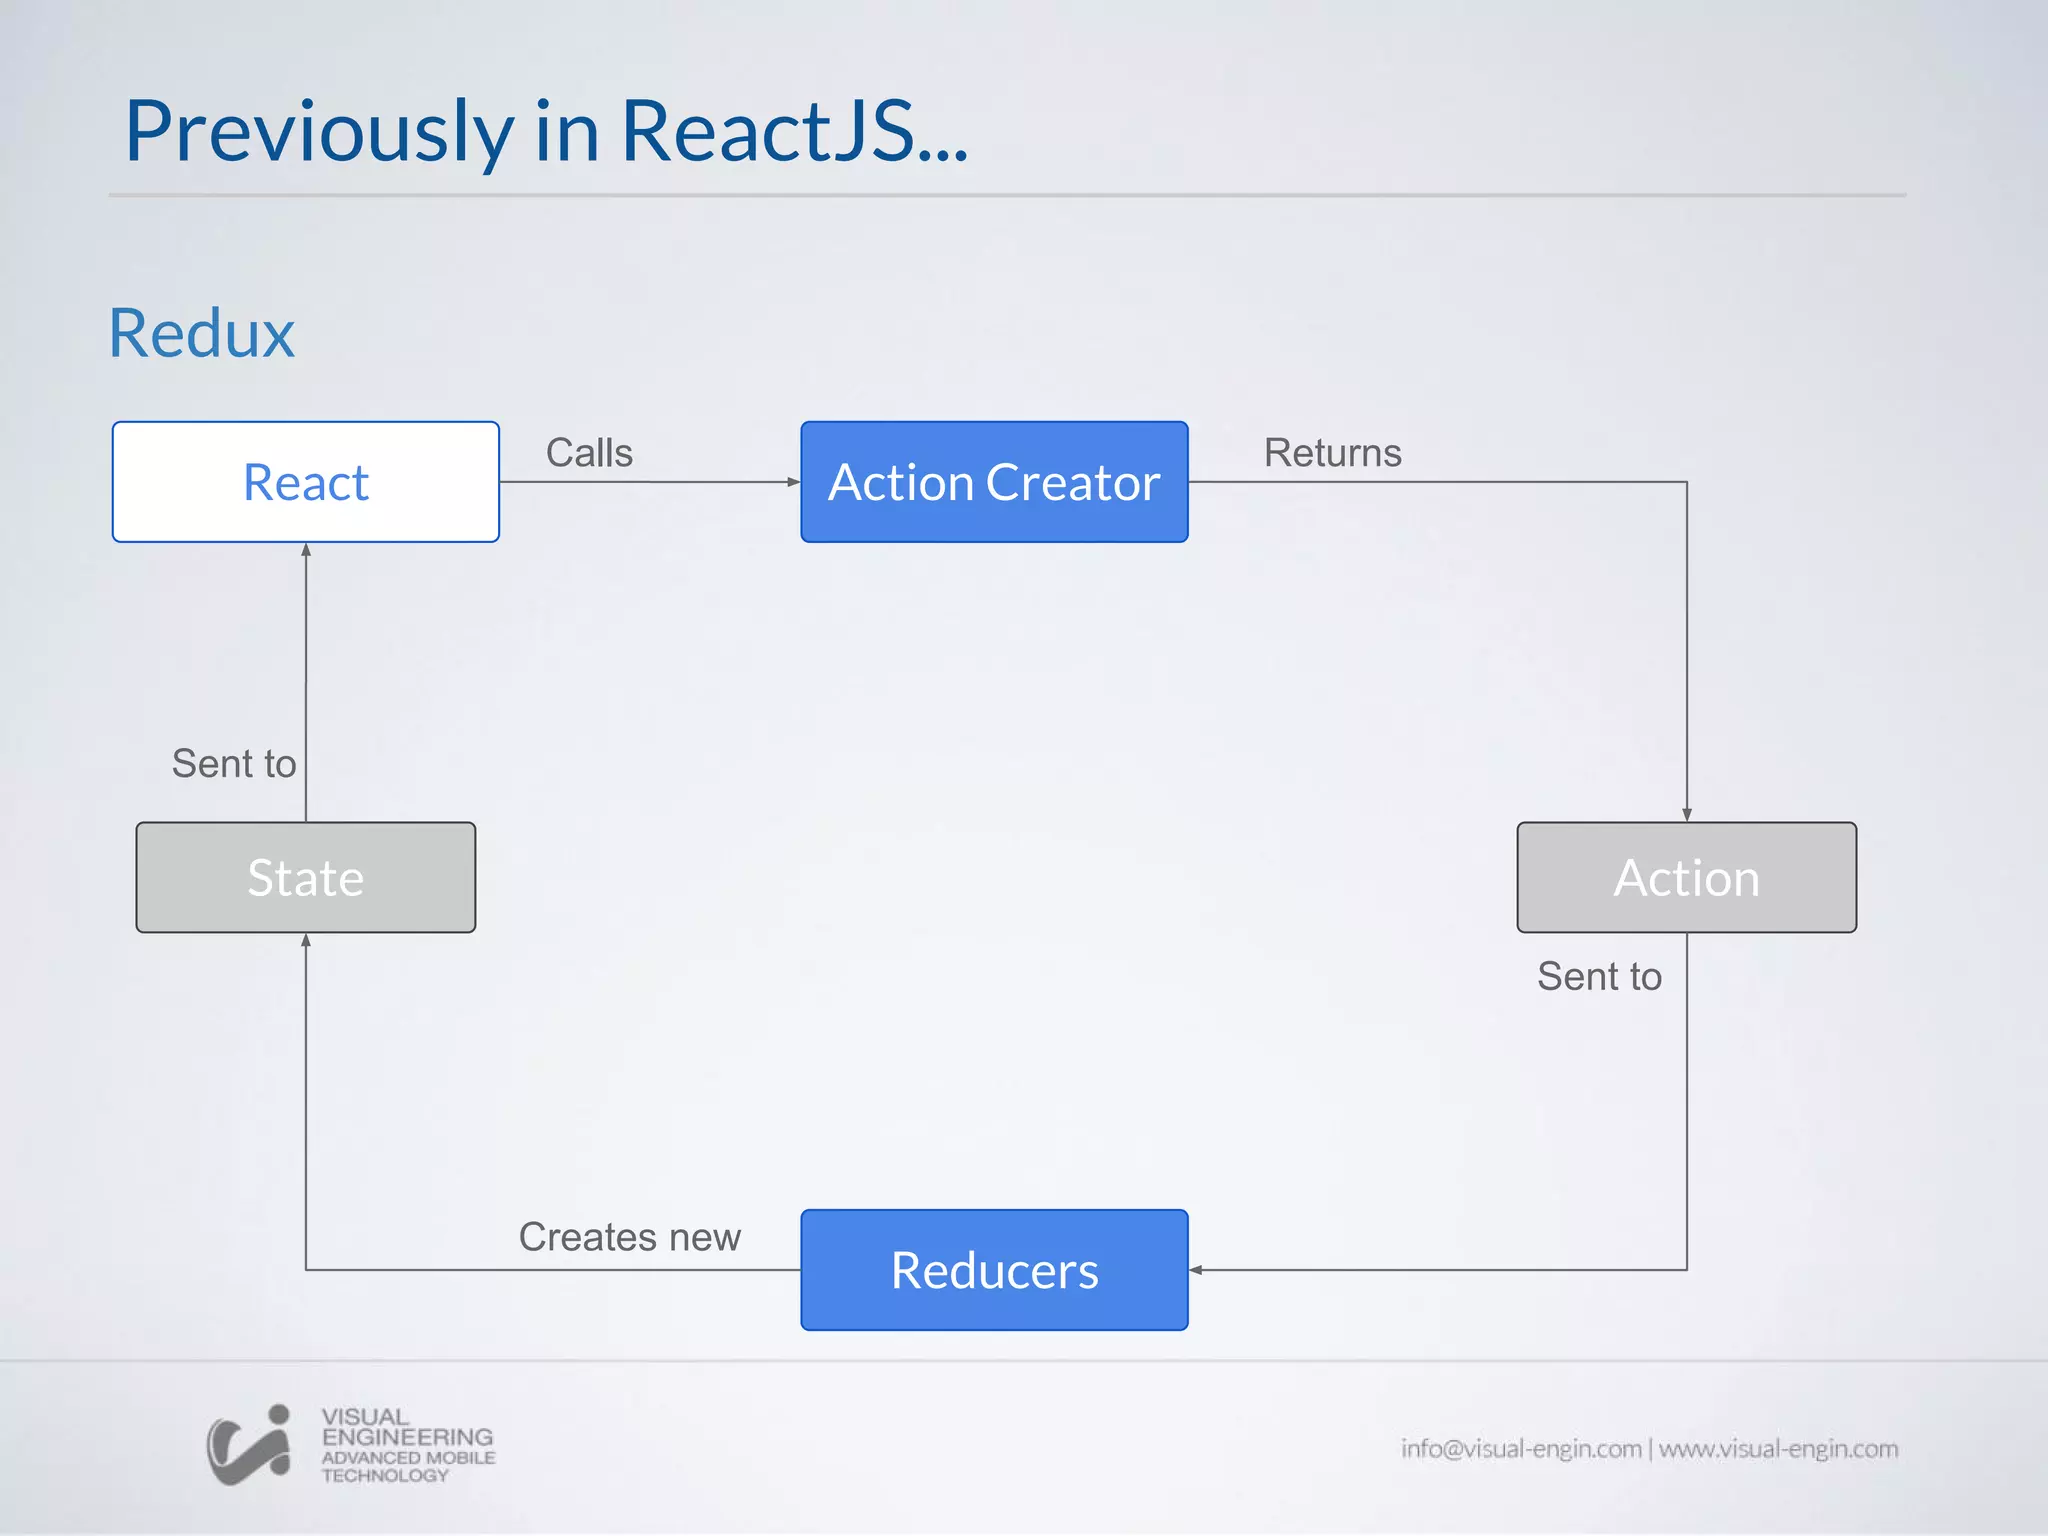Click 'Sent to' label above State box
Viewport: 2048px width, 1536px height.
click(234, 764)
